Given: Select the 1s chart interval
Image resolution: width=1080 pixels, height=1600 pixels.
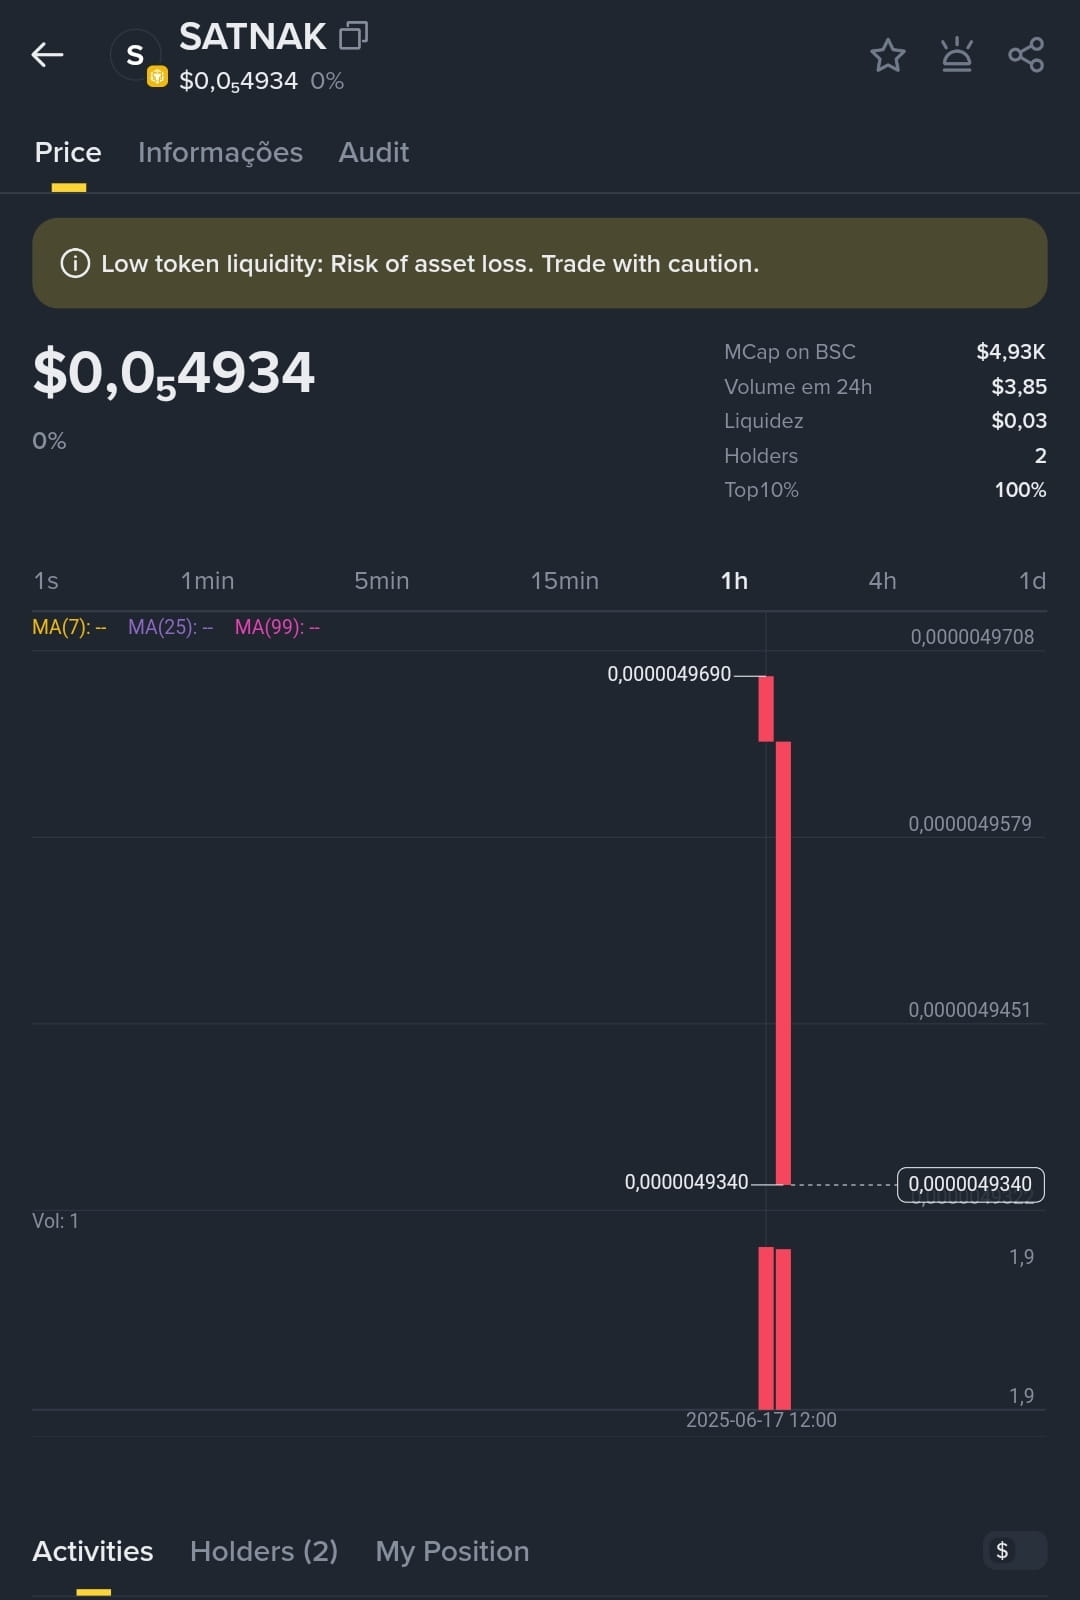Looking at the screenshot, I should 46,580.
